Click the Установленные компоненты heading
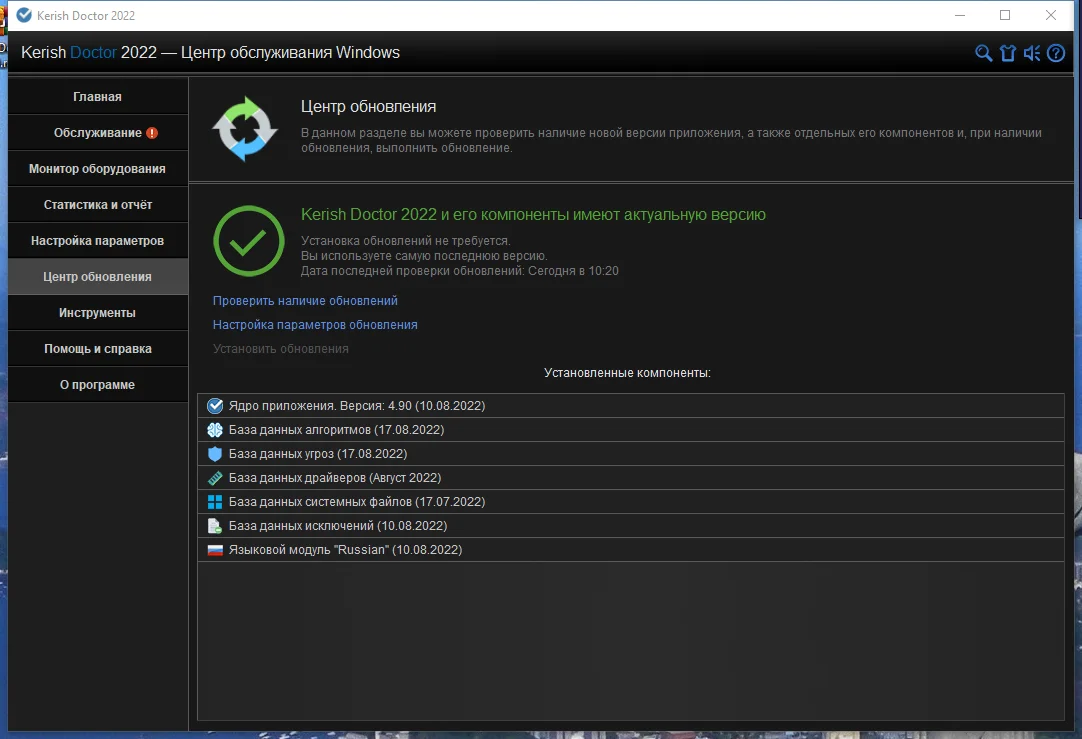 (627, 373)
